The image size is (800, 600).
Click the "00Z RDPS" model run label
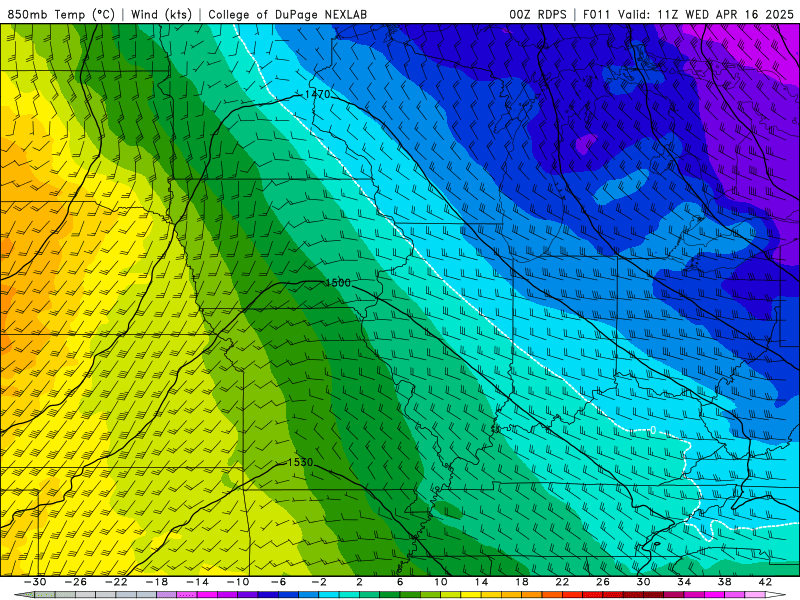click(x=538, y=14)
